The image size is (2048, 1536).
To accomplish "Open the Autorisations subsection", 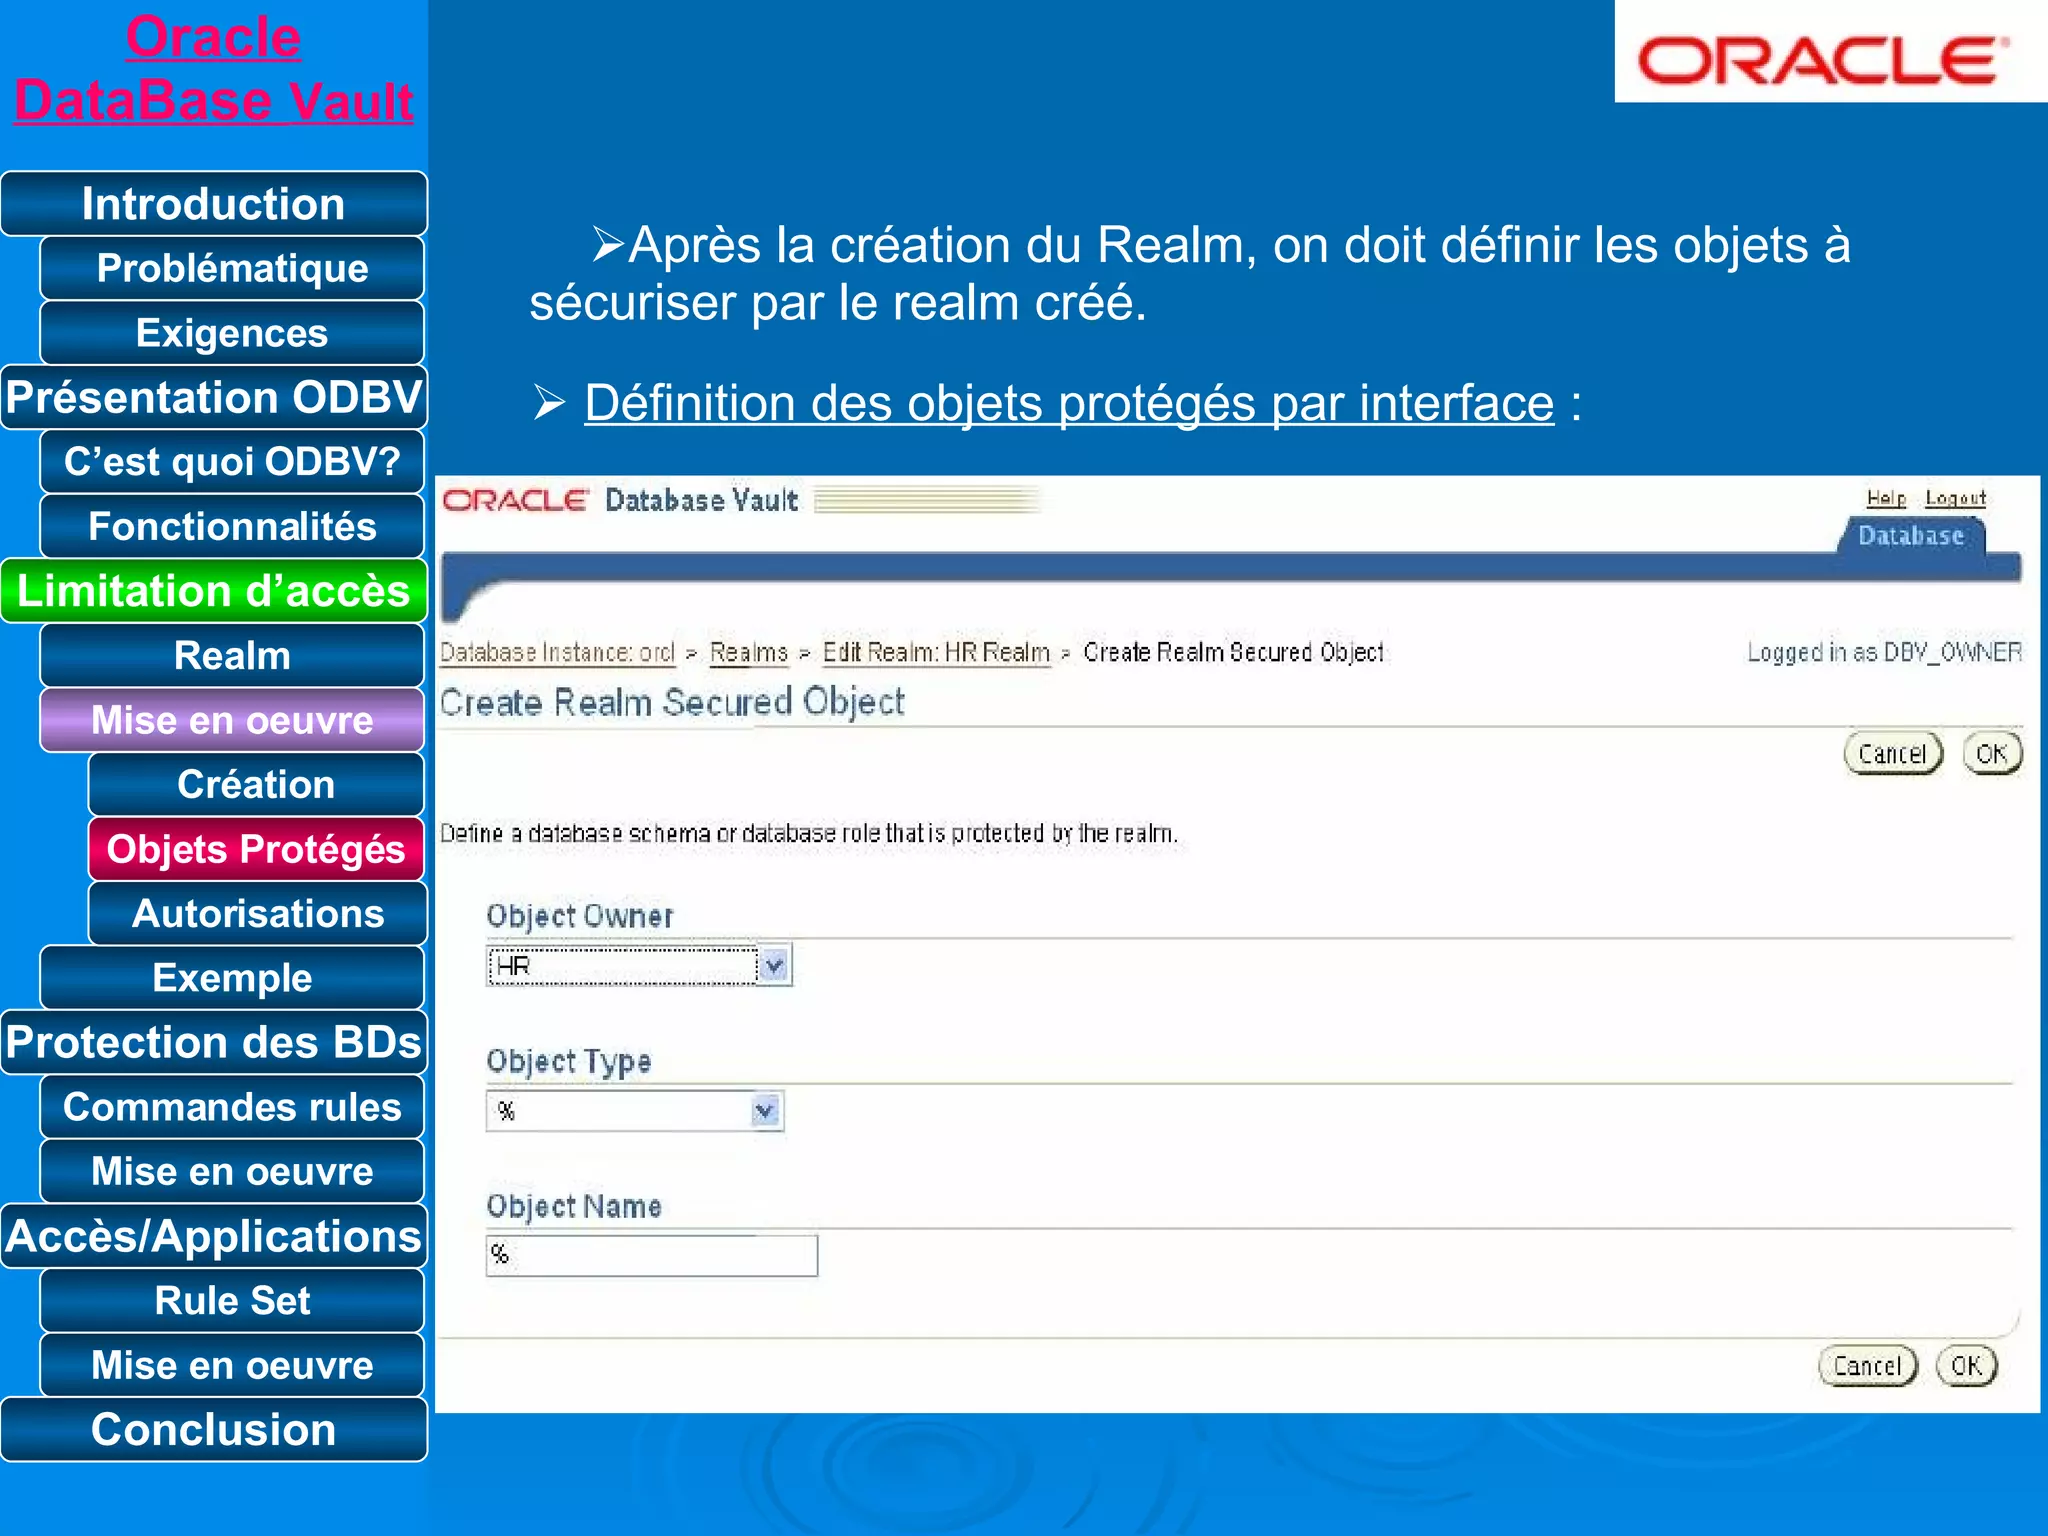I will pyautogui.click(x=257, y=913).
